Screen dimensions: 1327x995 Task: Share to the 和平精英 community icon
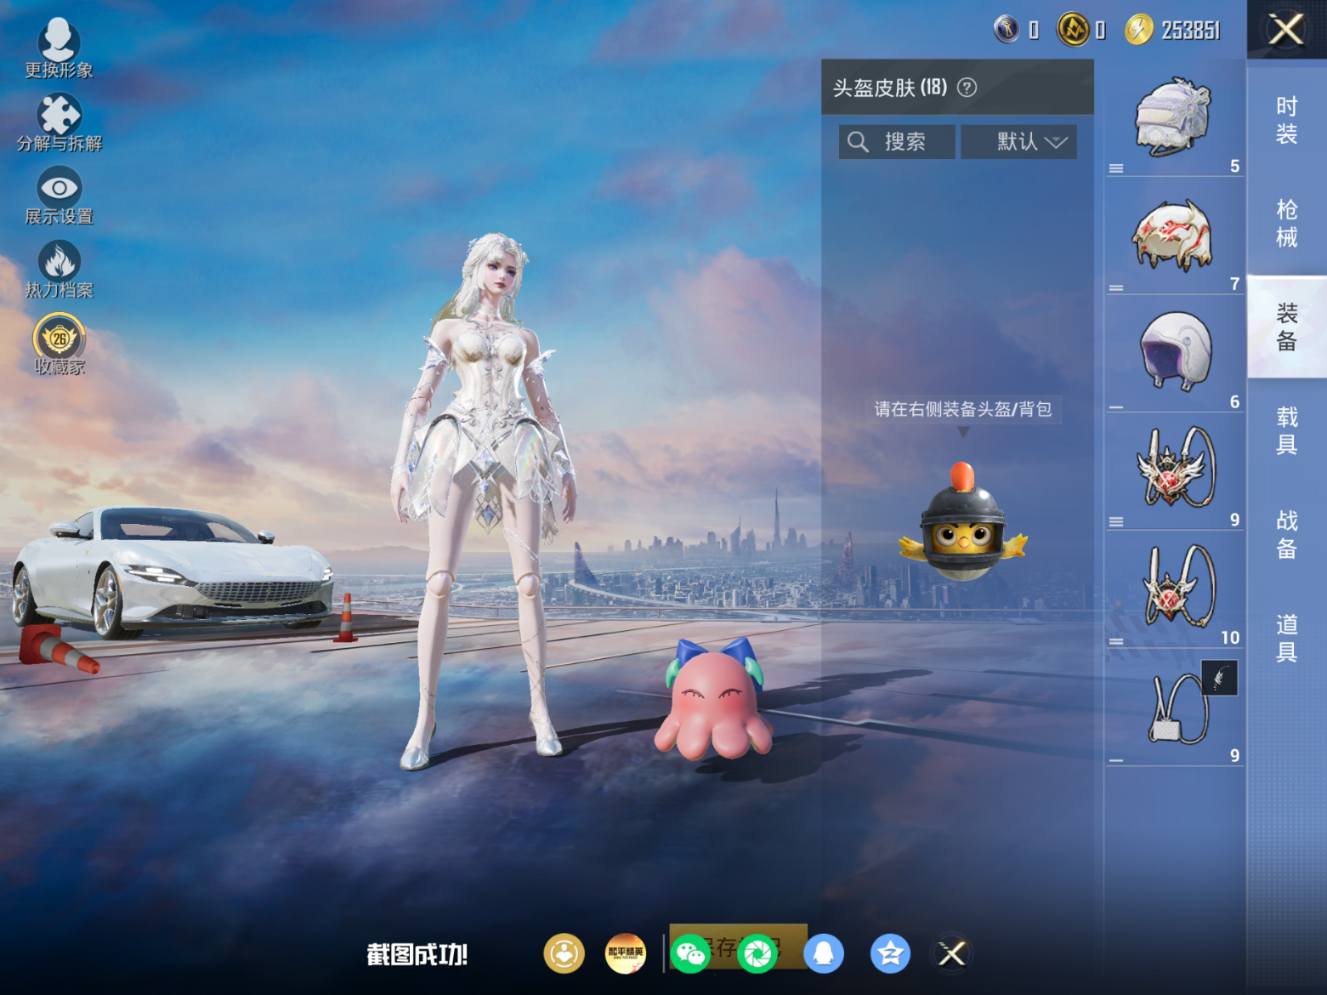click(x=626, y=953)
